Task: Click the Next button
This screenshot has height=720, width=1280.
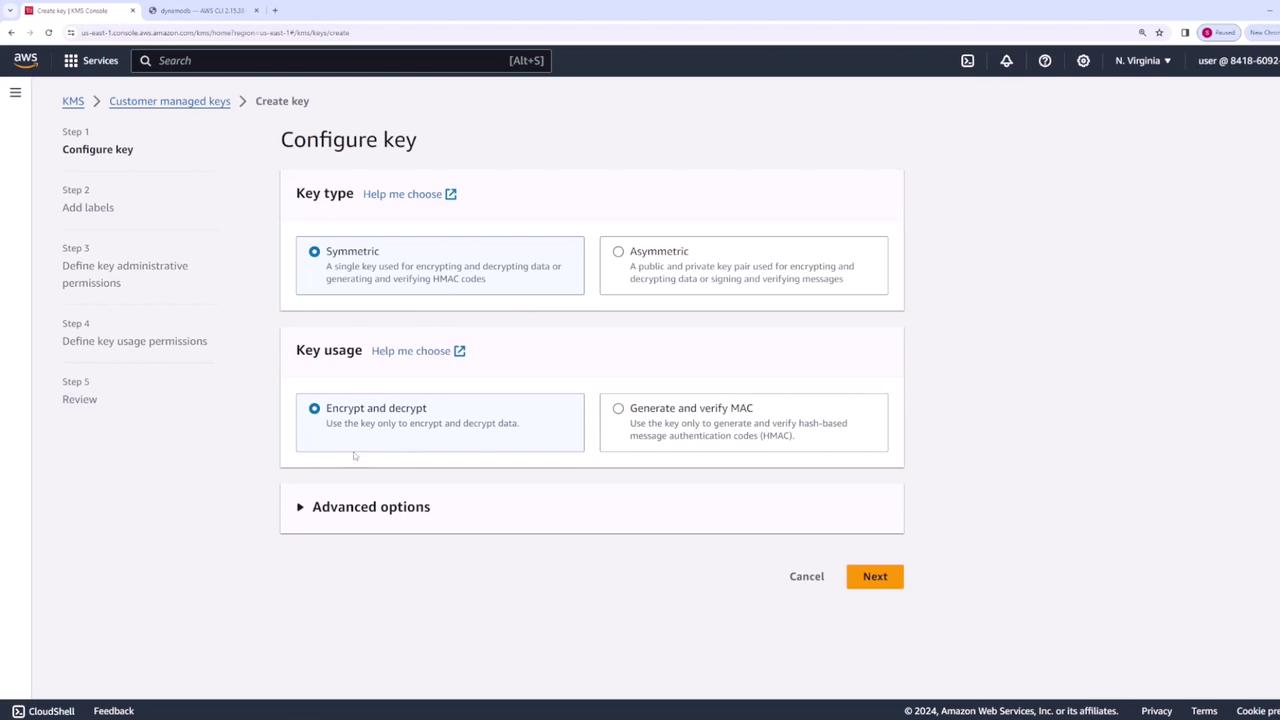Action: click(875, 576)
